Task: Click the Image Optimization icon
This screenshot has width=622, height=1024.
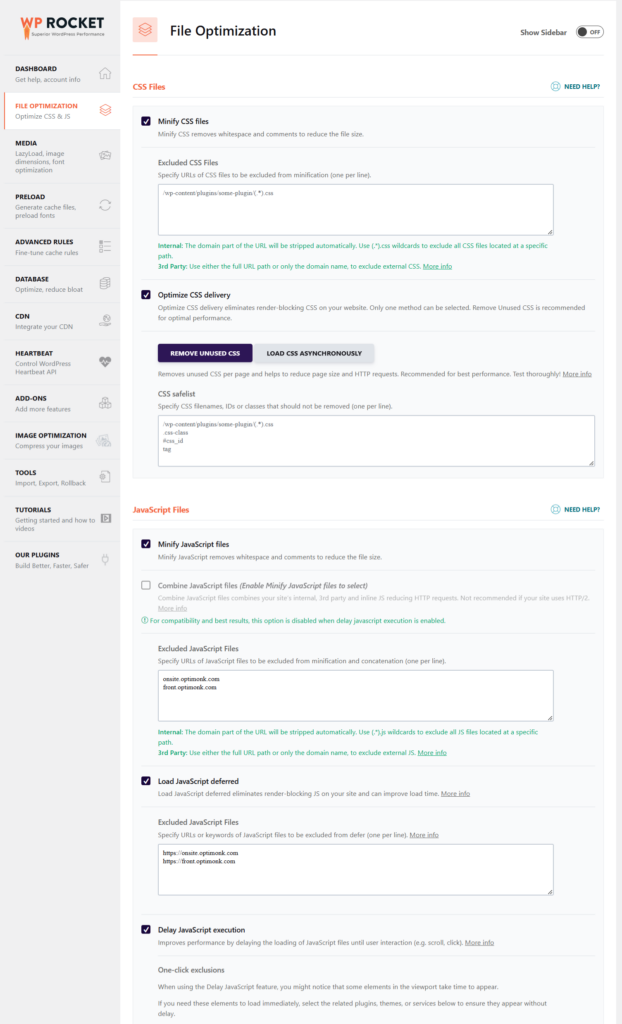Action: (x=103, y=438)
